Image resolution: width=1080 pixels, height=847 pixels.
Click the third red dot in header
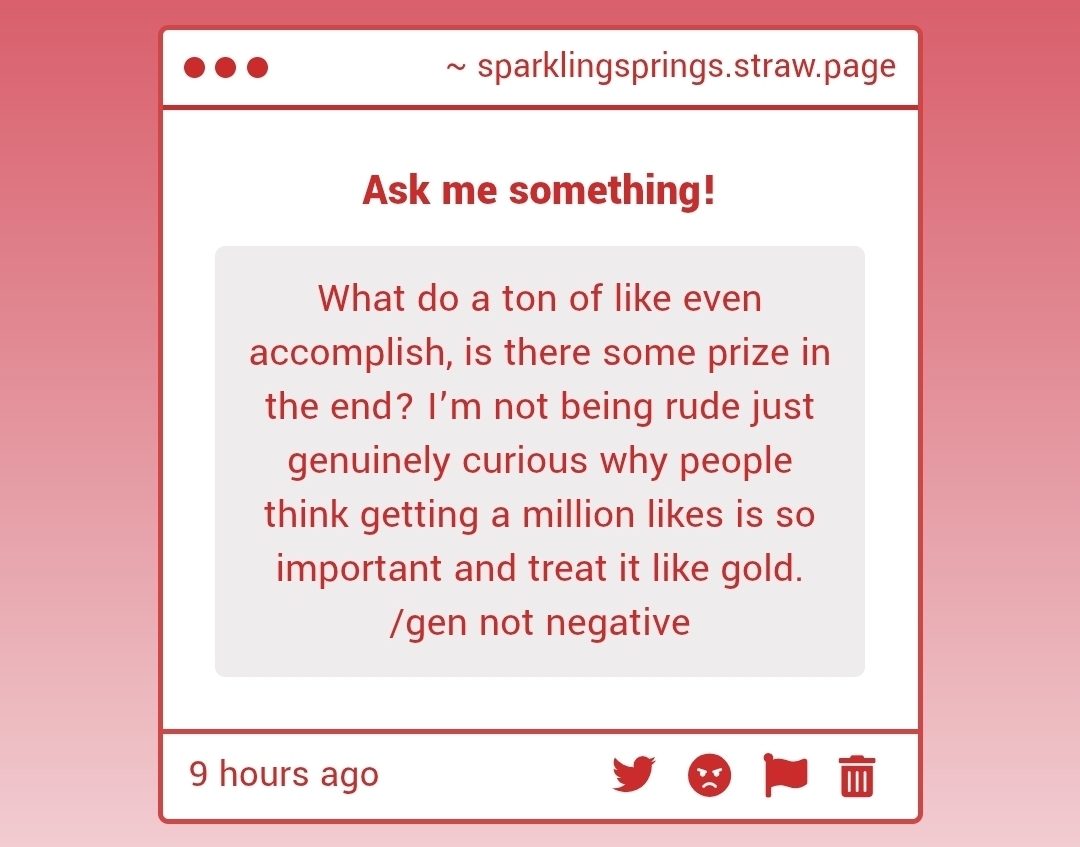point(258,68)
